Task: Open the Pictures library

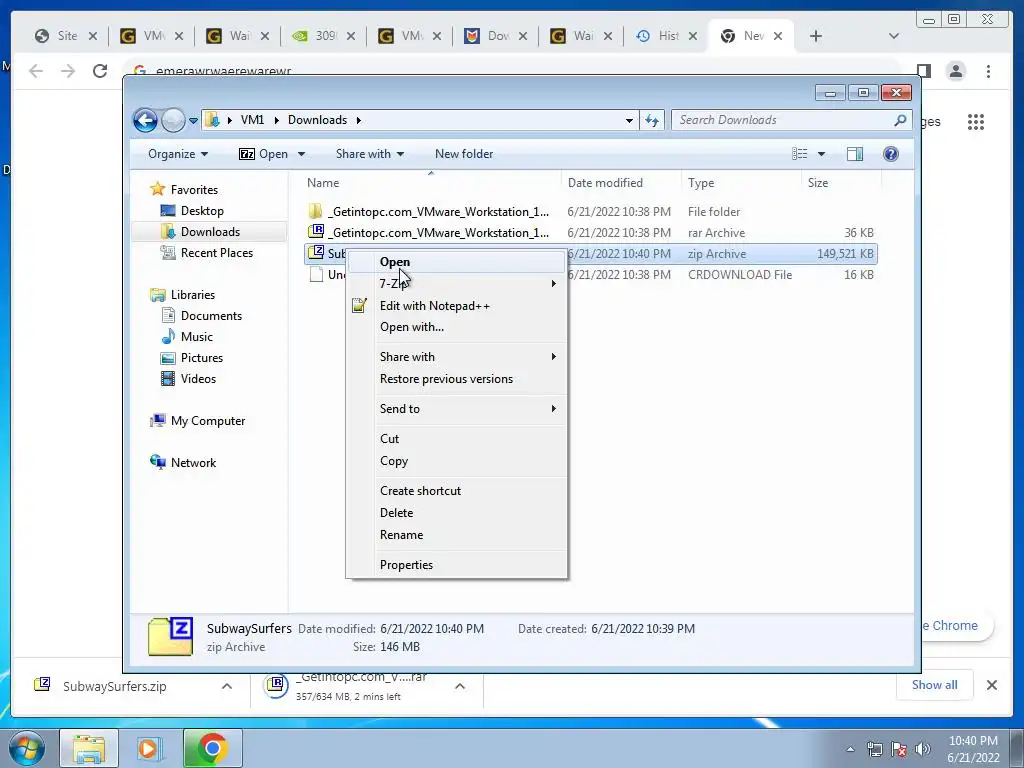Action: tap(201, 358)
